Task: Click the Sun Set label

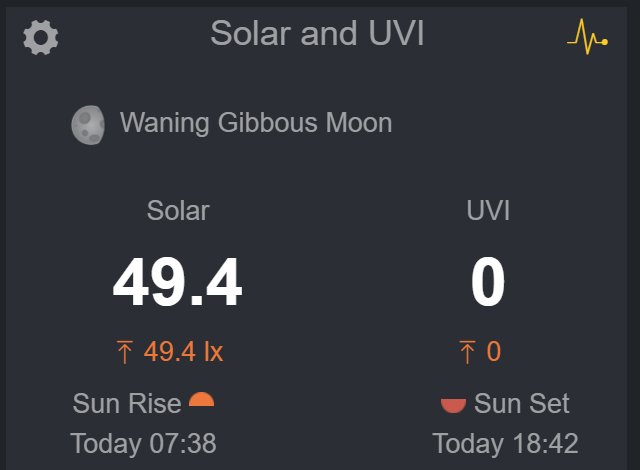Action: tap(521, 404)
